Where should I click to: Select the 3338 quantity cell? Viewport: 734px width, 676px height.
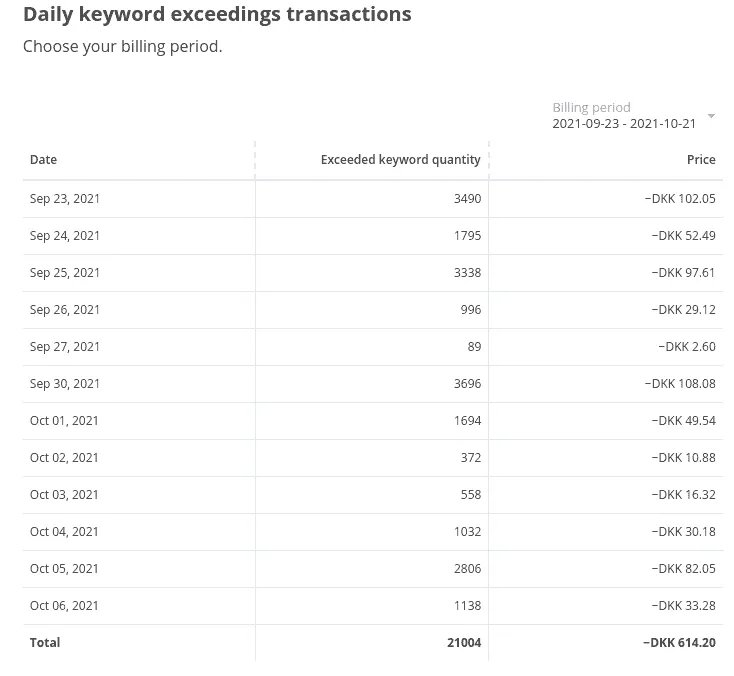[467, 273]
